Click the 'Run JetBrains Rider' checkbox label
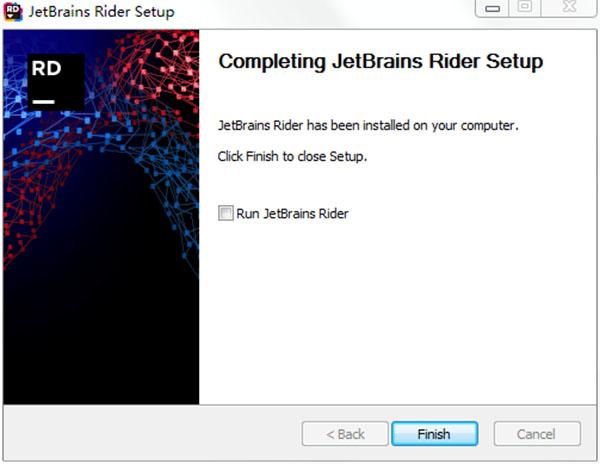 pos(292,213)
